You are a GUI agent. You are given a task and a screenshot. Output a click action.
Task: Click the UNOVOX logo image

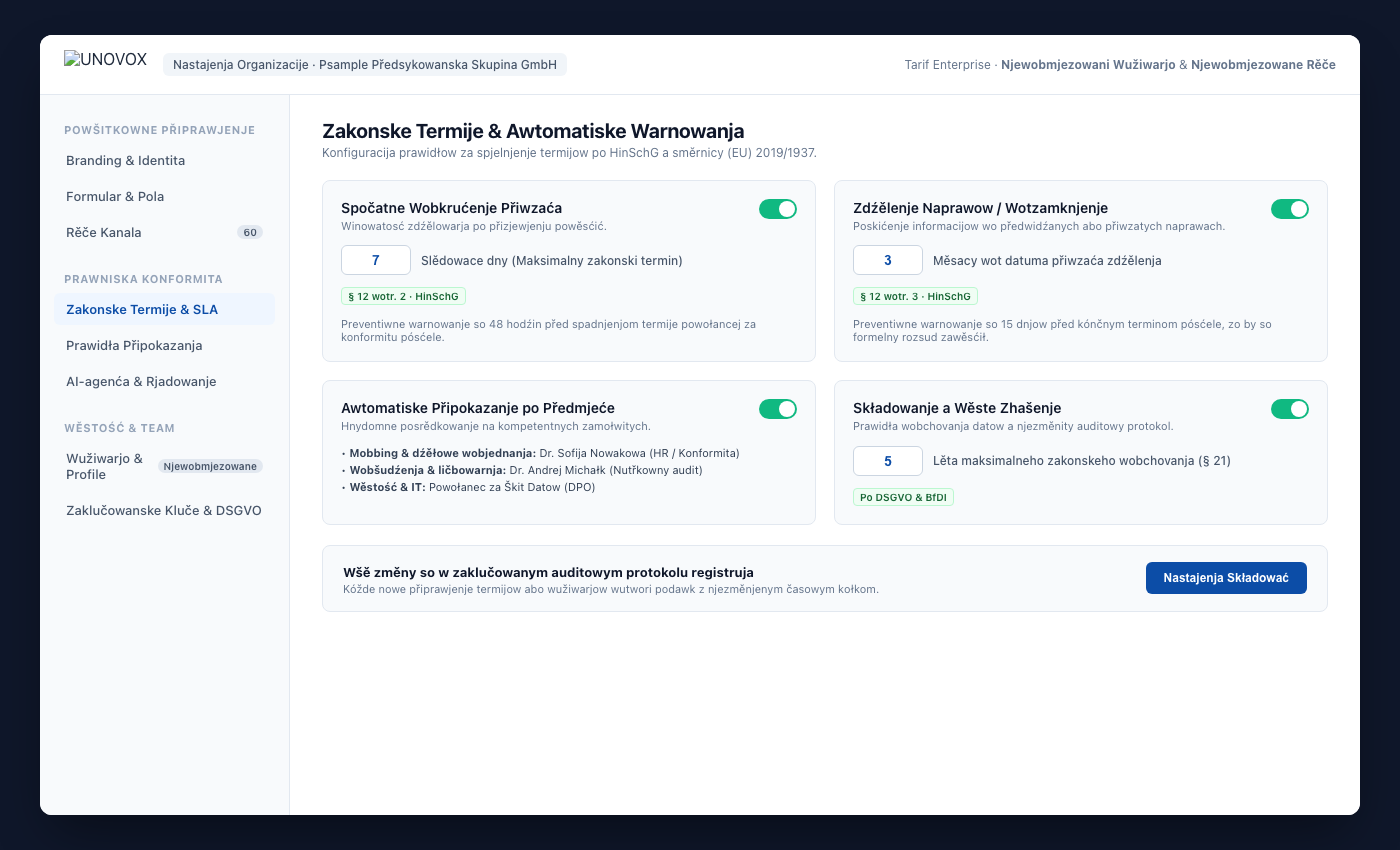click(106, 59)
